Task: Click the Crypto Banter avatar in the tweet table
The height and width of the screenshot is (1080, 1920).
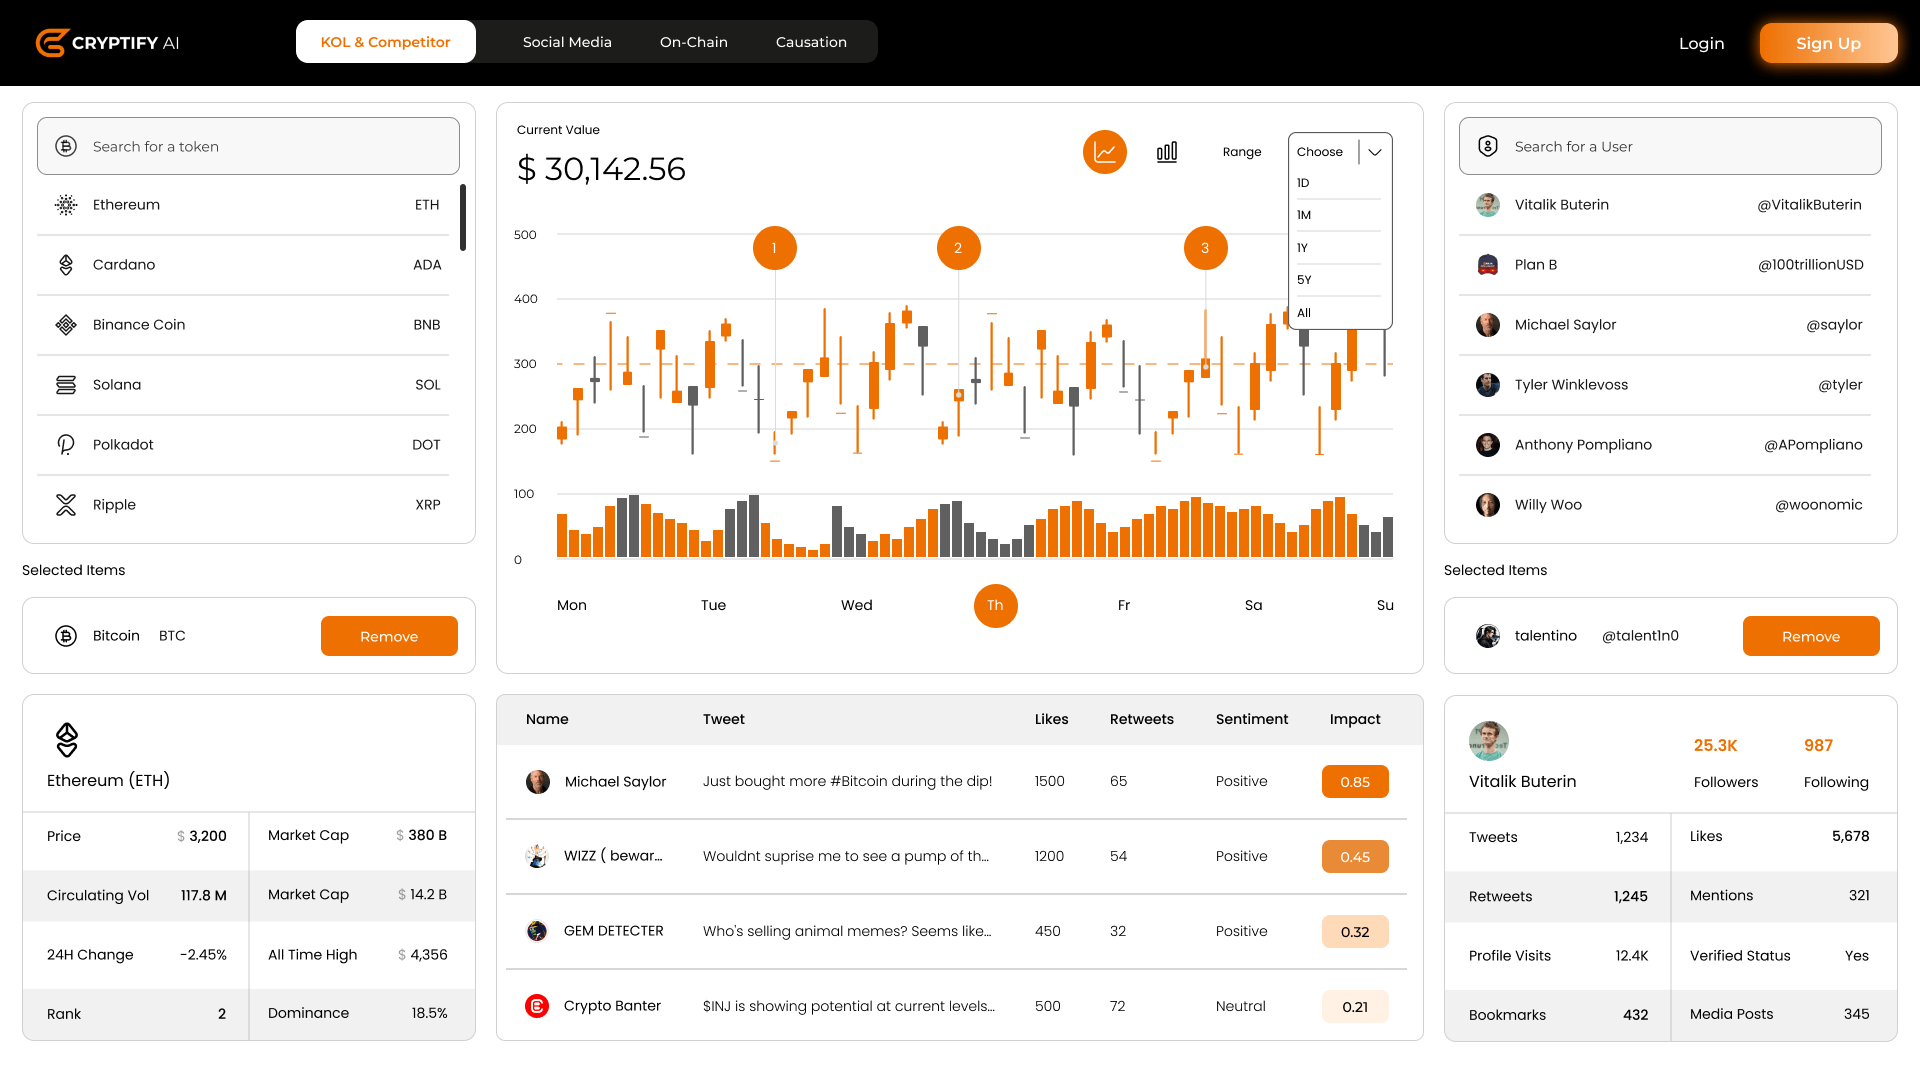Action: coord(537,1006)
